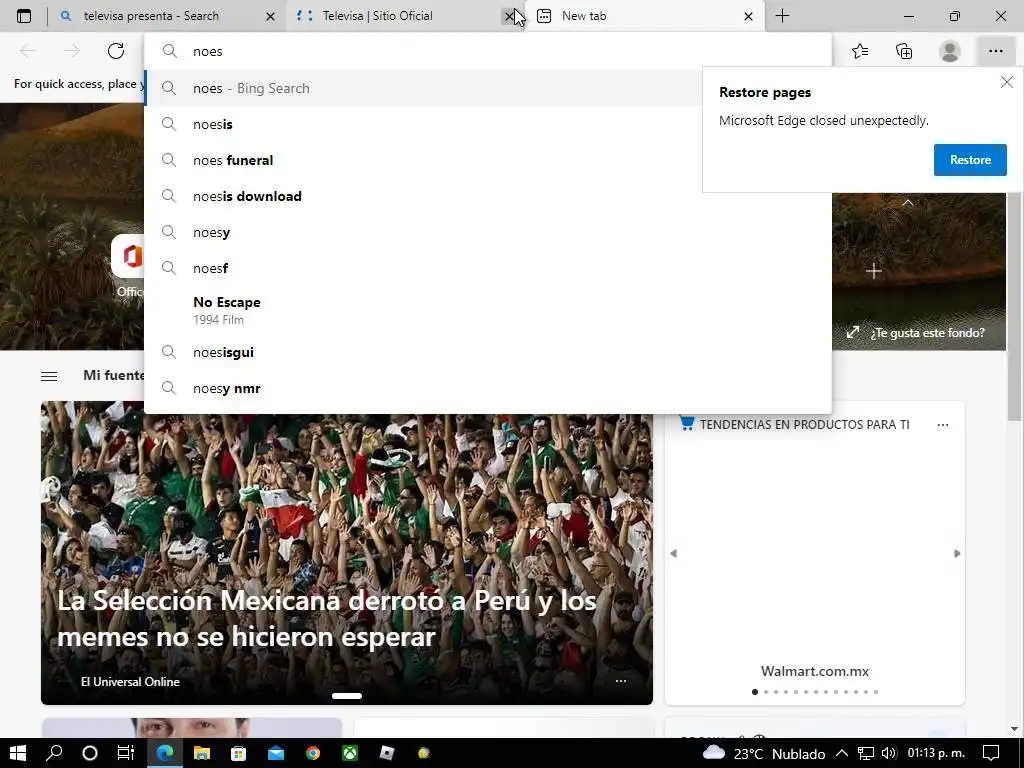This screenshot has height=768, width=1024.
Task: Open the Xbox app from taskbar
Action: (x=350, y=753)
